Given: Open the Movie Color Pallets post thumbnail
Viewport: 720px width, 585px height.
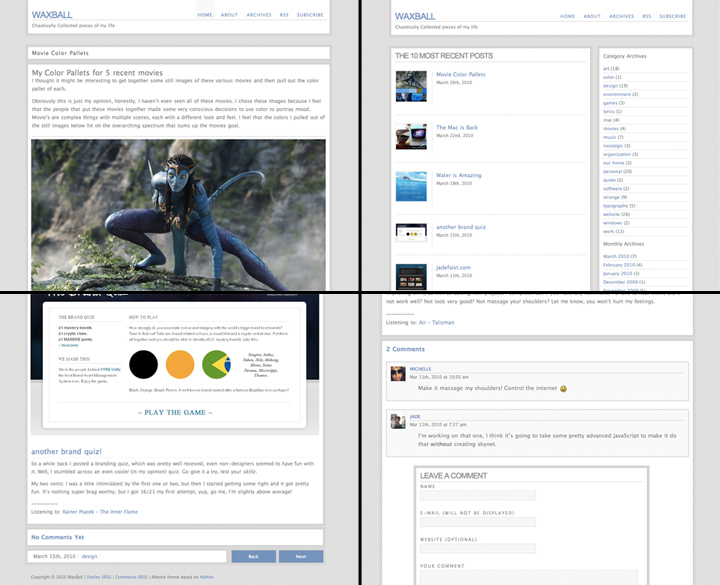Looking at the screenshot, I should point(411,86).
